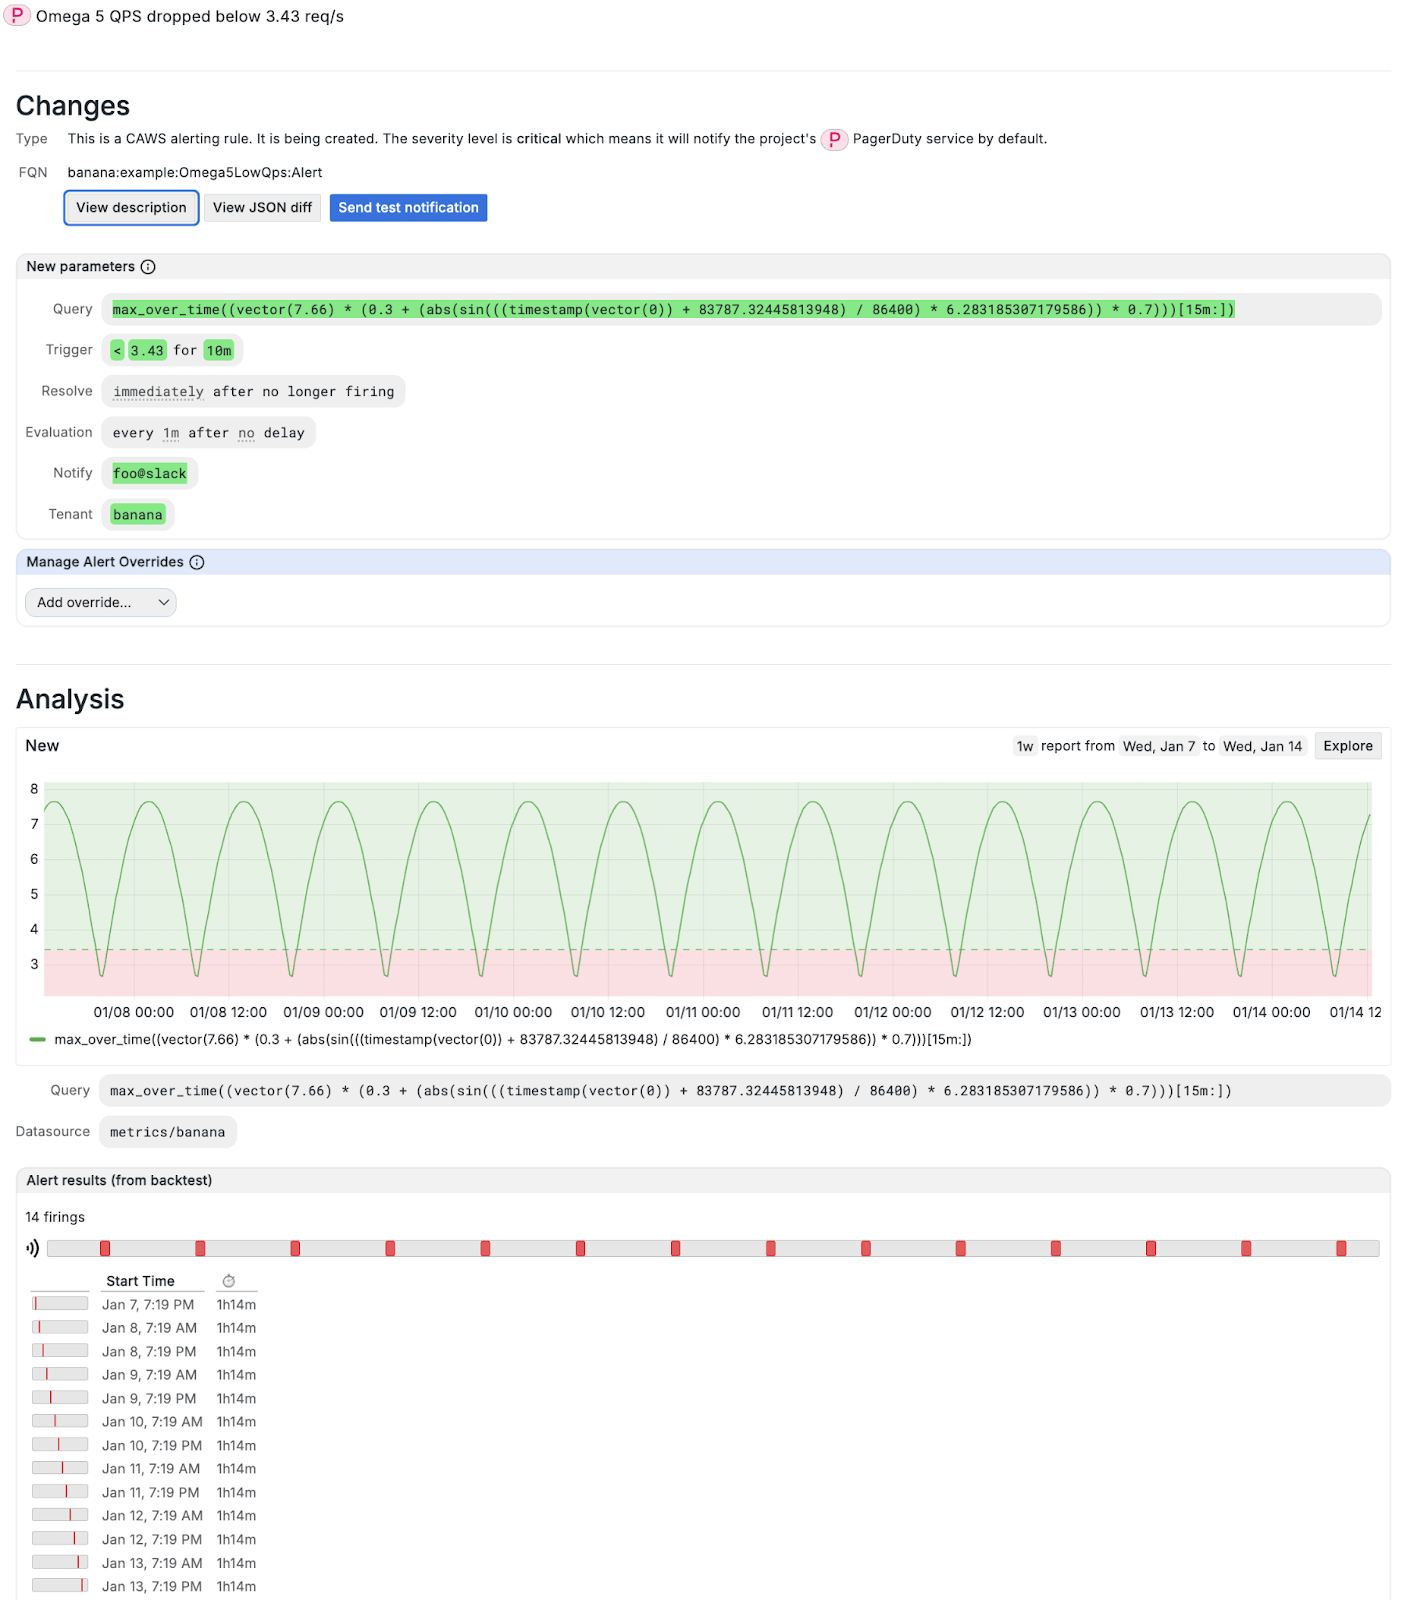Click the PagerDuty icon beside the alert title
This screenshot has height=1600, width=1403.
click(17, 16)
